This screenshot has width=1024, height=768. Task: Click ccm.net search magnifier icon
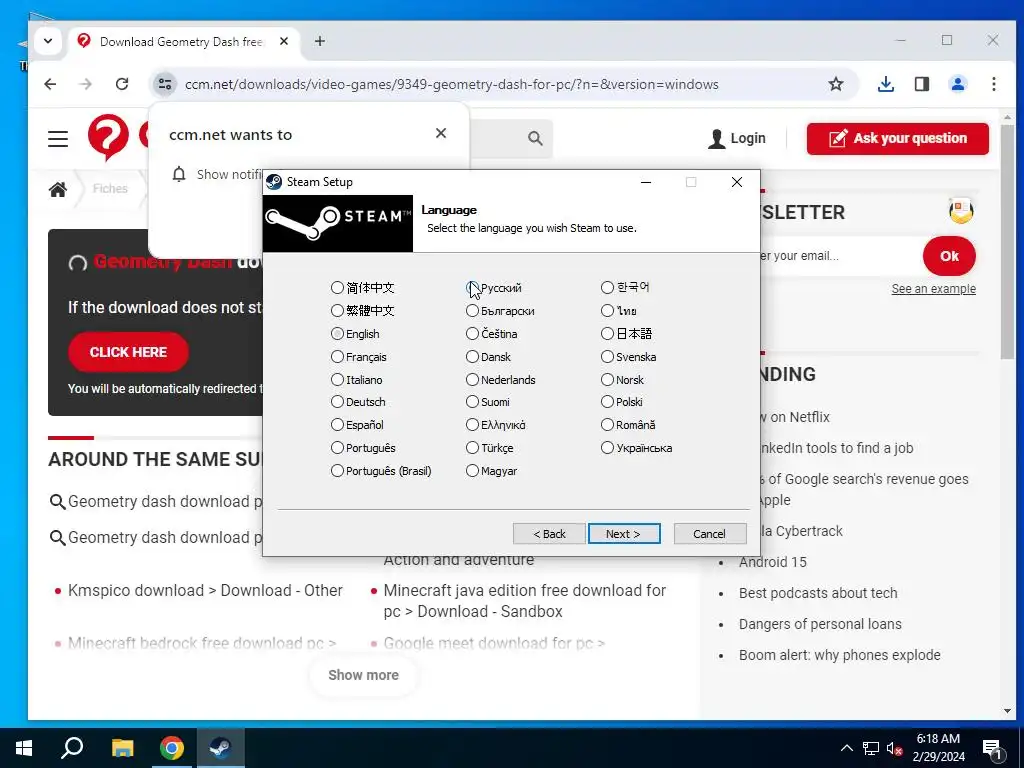[535, 138]
